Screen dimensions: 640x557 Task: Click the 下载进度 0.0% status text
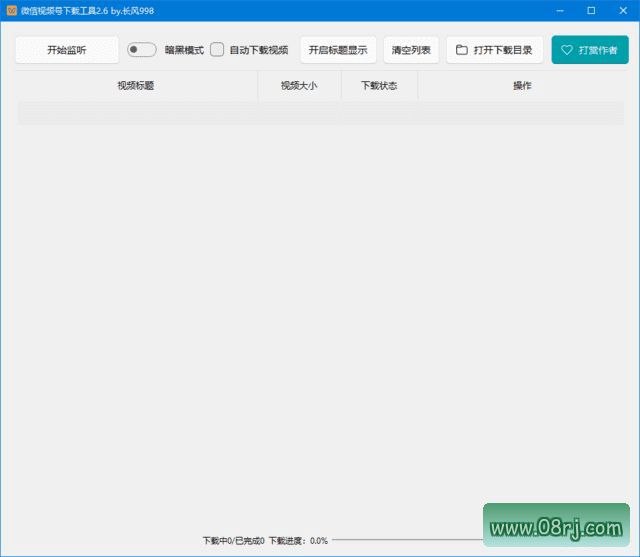tap(298, 541)
